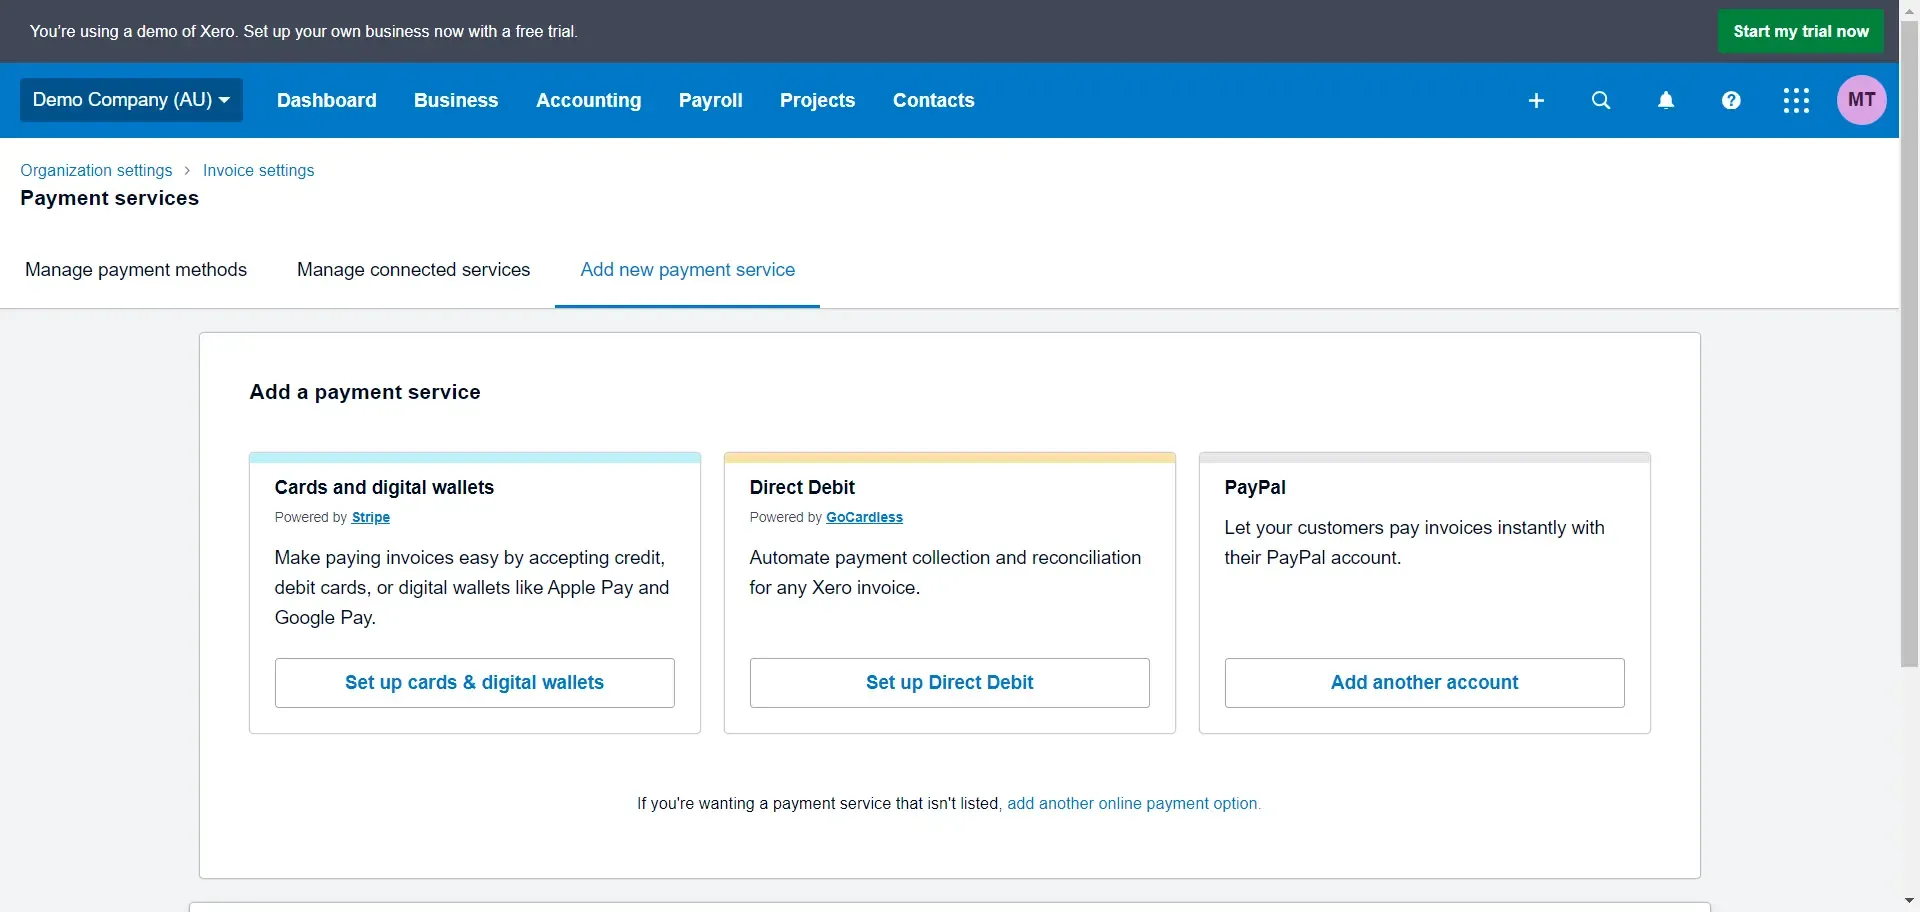Image resolution: width=1920 pixels, height=912 pixels.
Task: Open the Contacts menu
Action: tap(934, 100)
